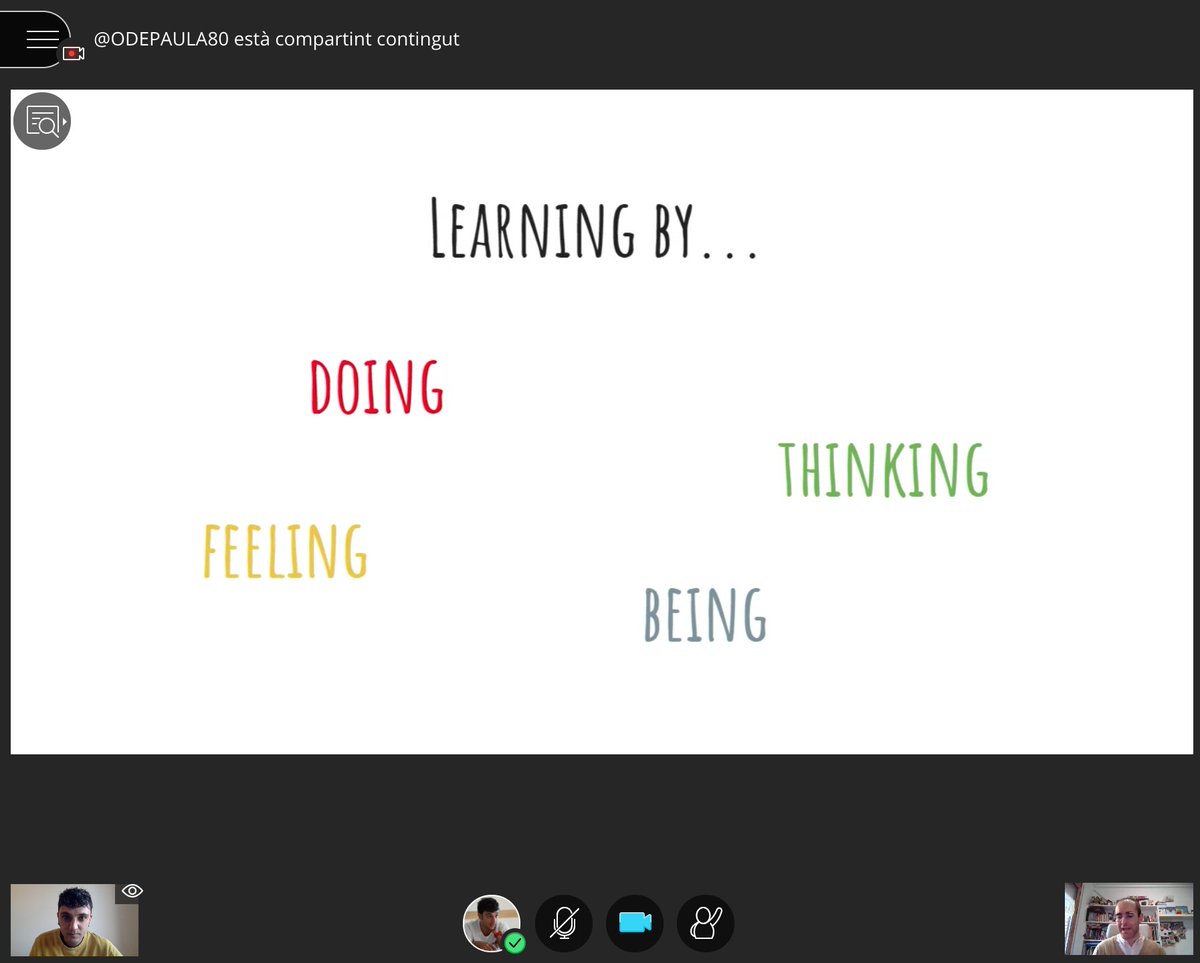Click the yellow word FEELING
This screenshot has height=963, width=1200.
[285, 551]
